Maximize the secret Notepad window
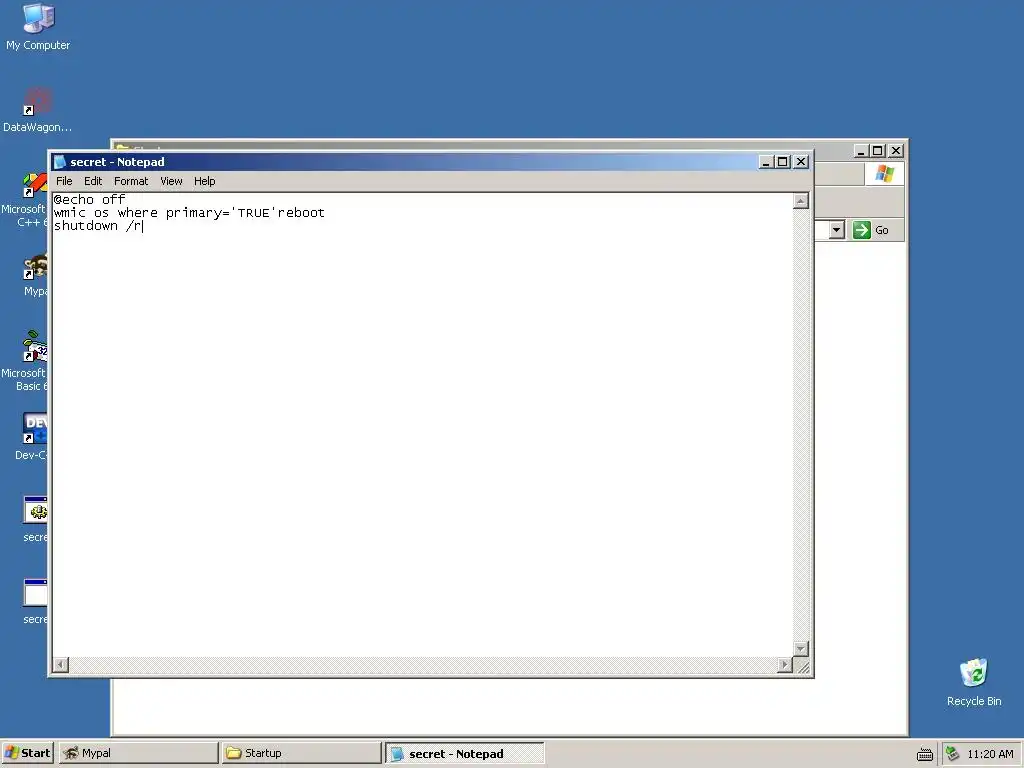 pyautogui.click(x=783, y=162)
